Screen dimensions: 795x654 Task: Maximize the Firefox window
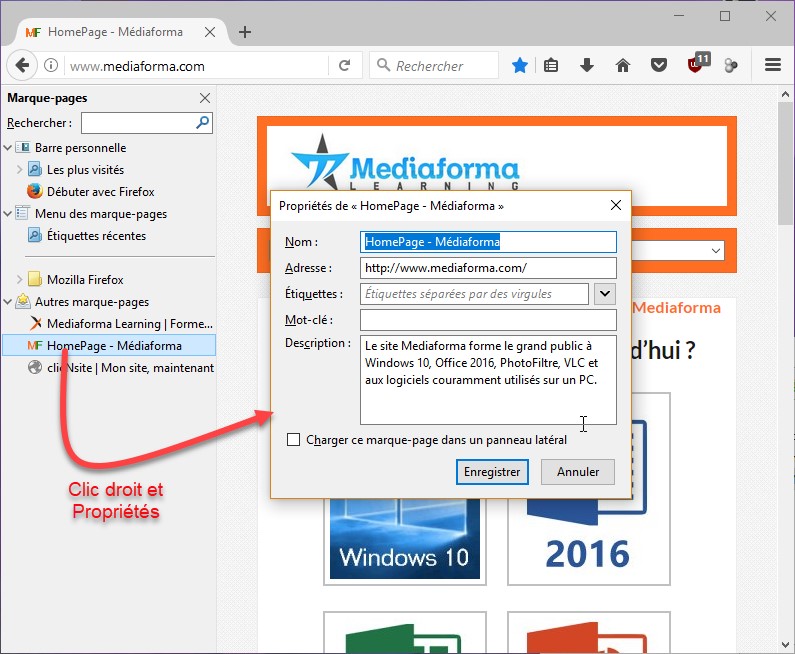point(725,16)
